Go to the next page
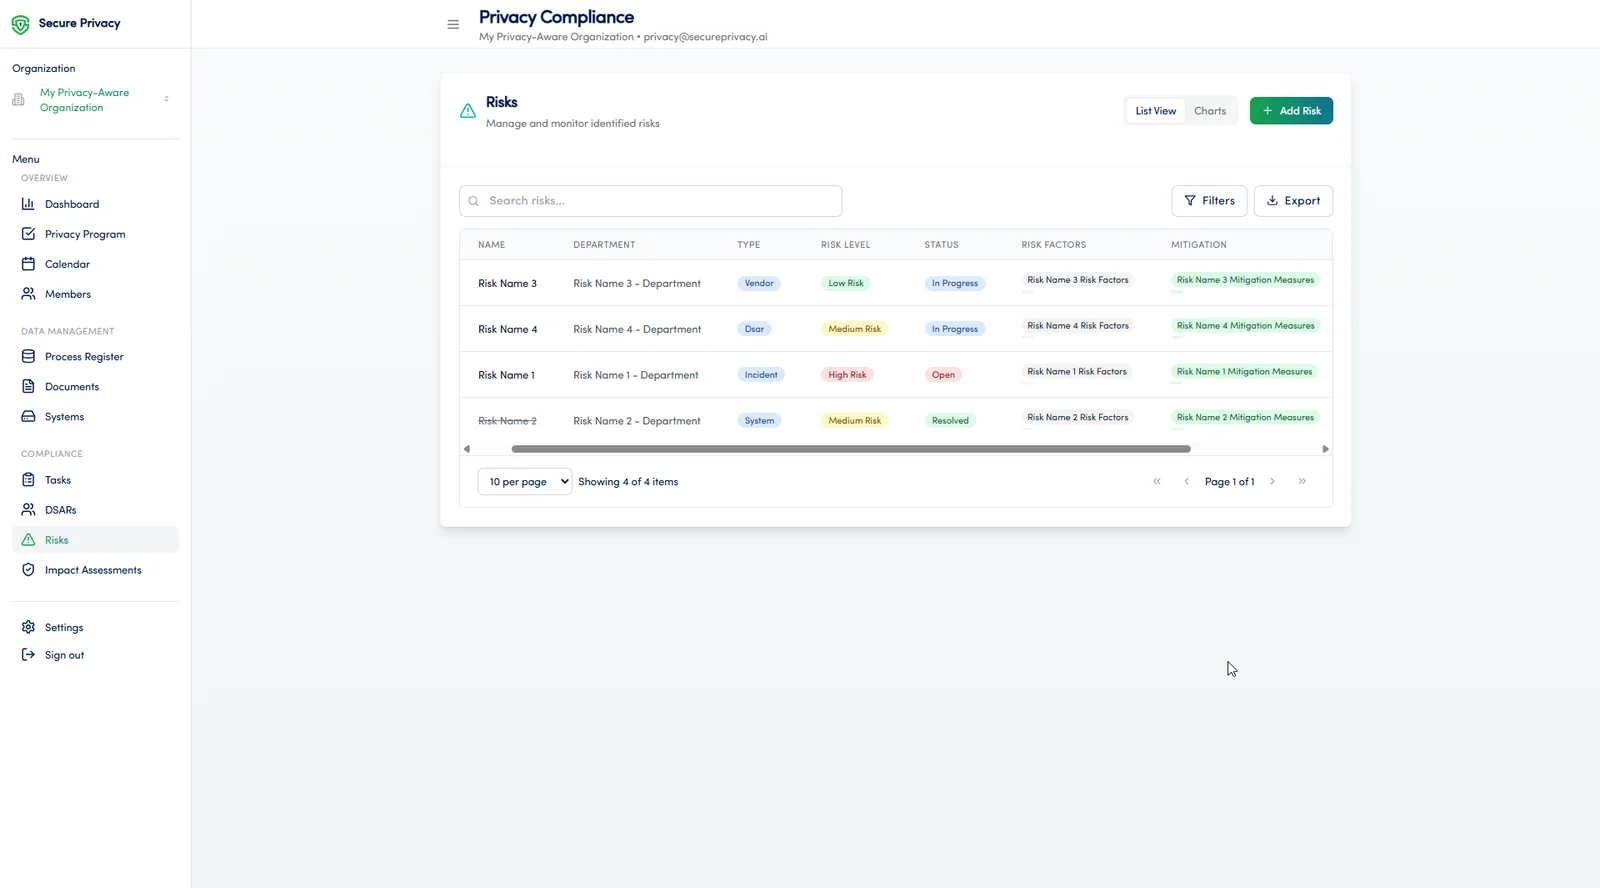1600x888 pixels. 1272,482
